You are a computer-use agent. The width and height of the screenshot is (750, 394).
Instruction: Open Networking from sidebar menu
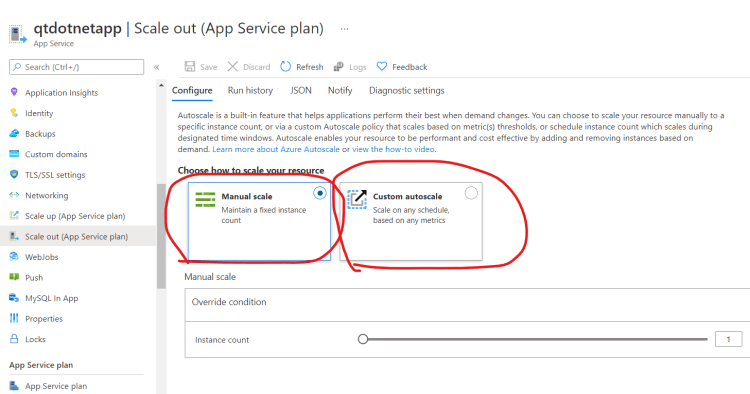pos(46,196)
